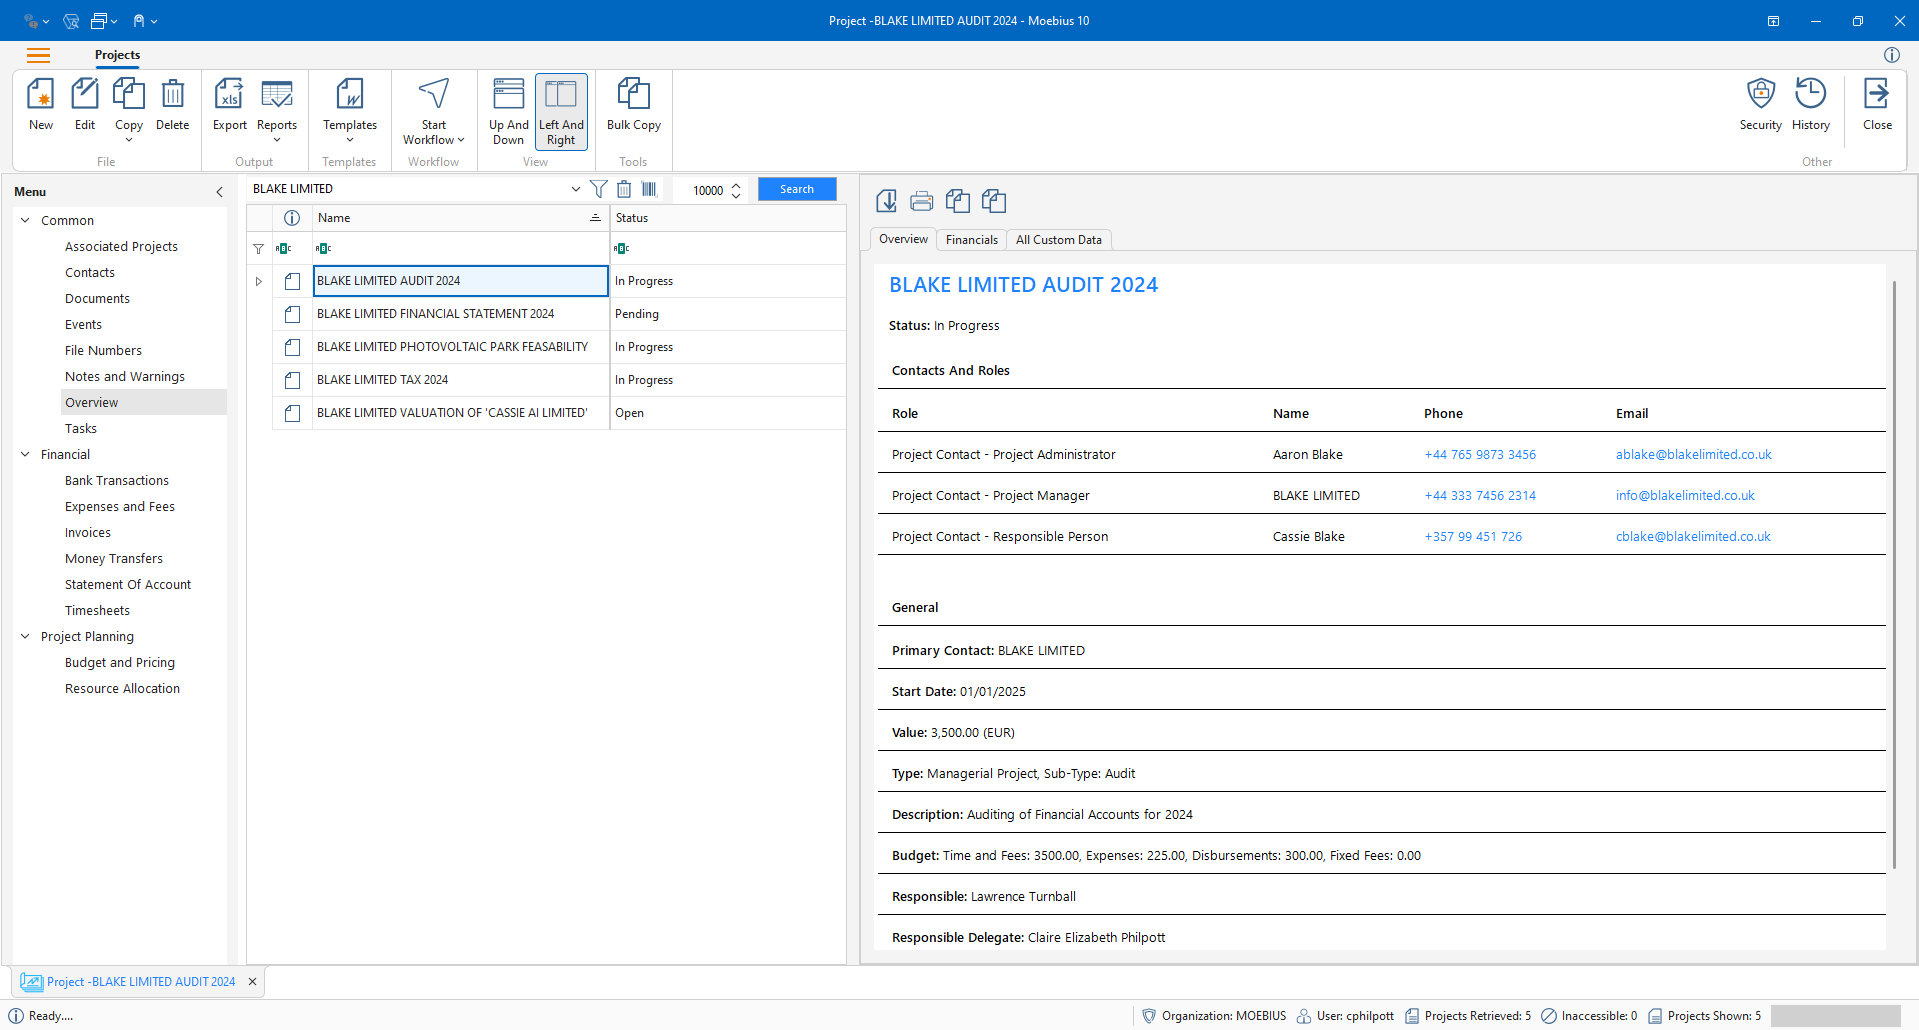Toggle the Left And Right view

[x=561, y=110]
